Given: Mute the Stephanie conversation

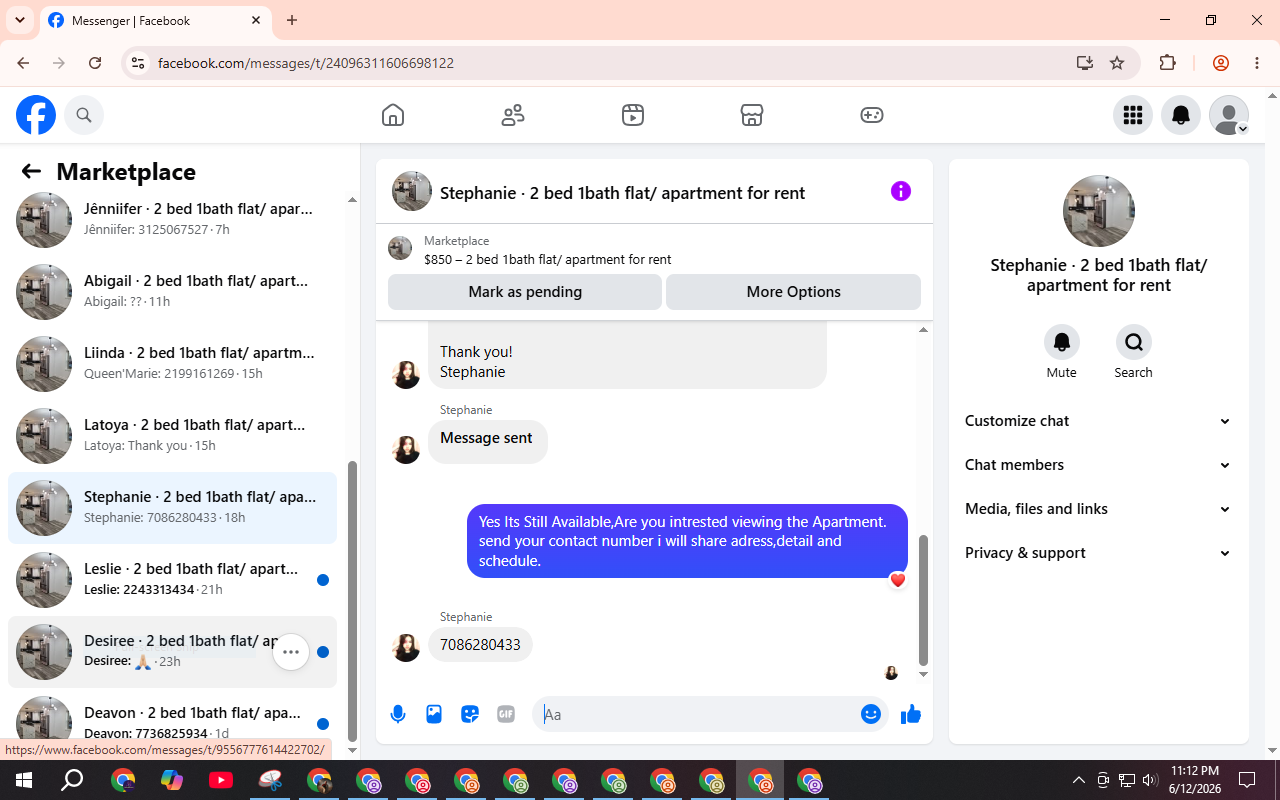Looking at the screenshot, I should [1062, 342].
